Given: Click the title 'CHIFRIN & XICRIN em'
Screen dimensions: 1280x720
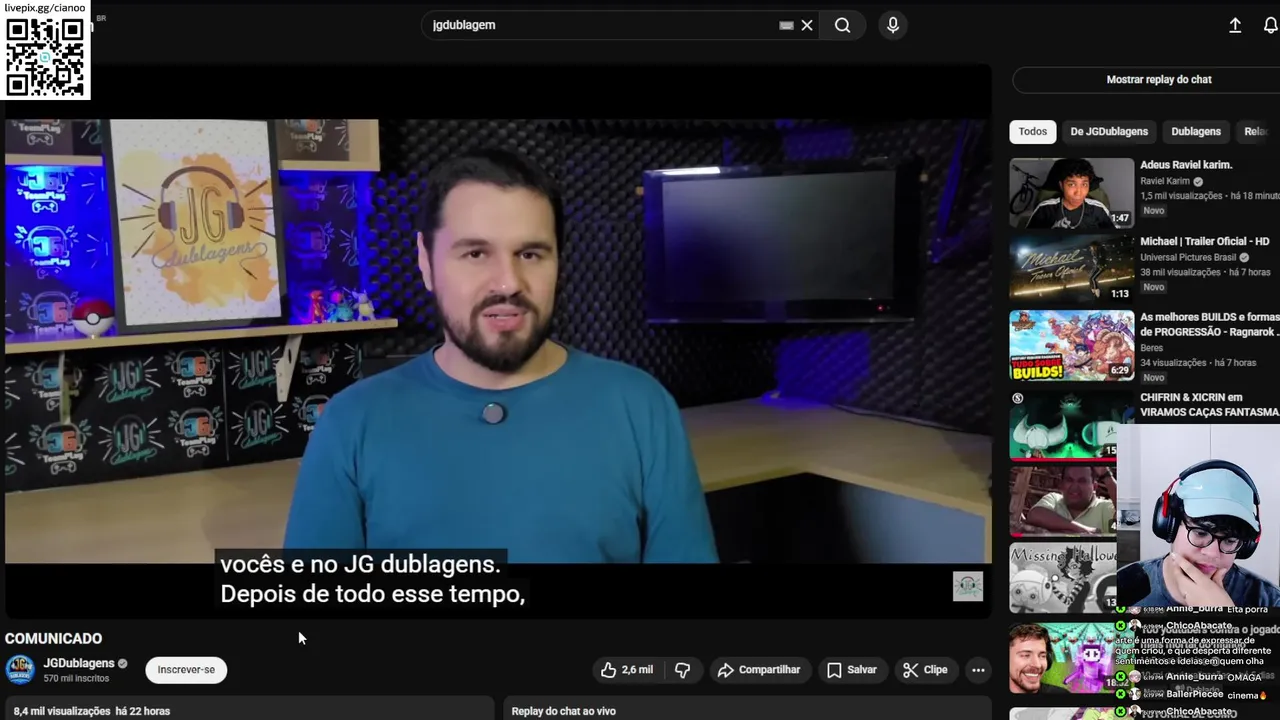Looking at the screenshot, I should (x=1191, y=397).
